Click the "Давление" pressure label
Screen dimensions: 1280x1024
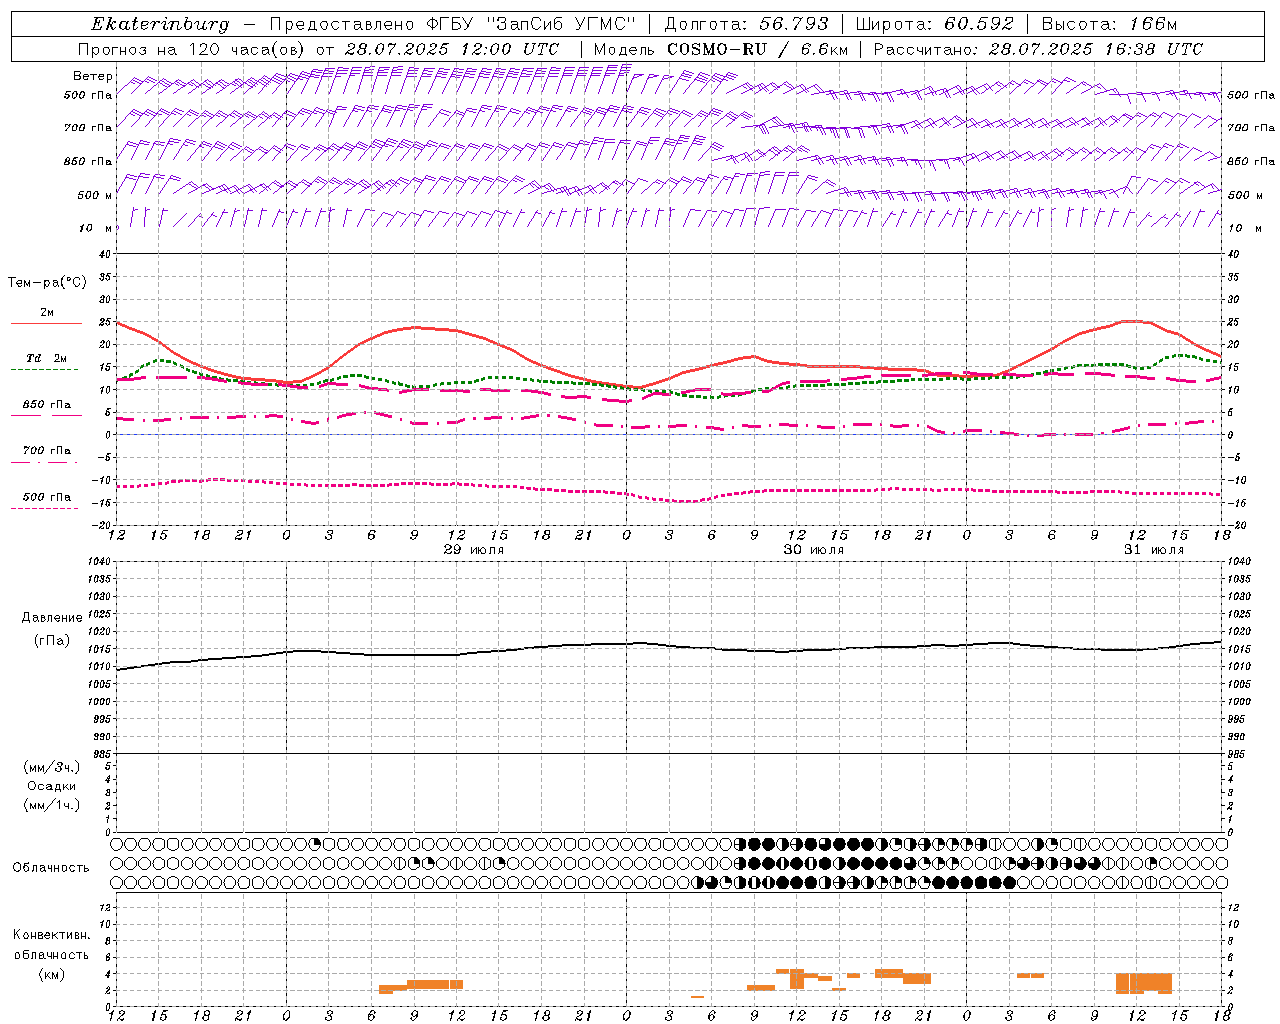point(52,618)
